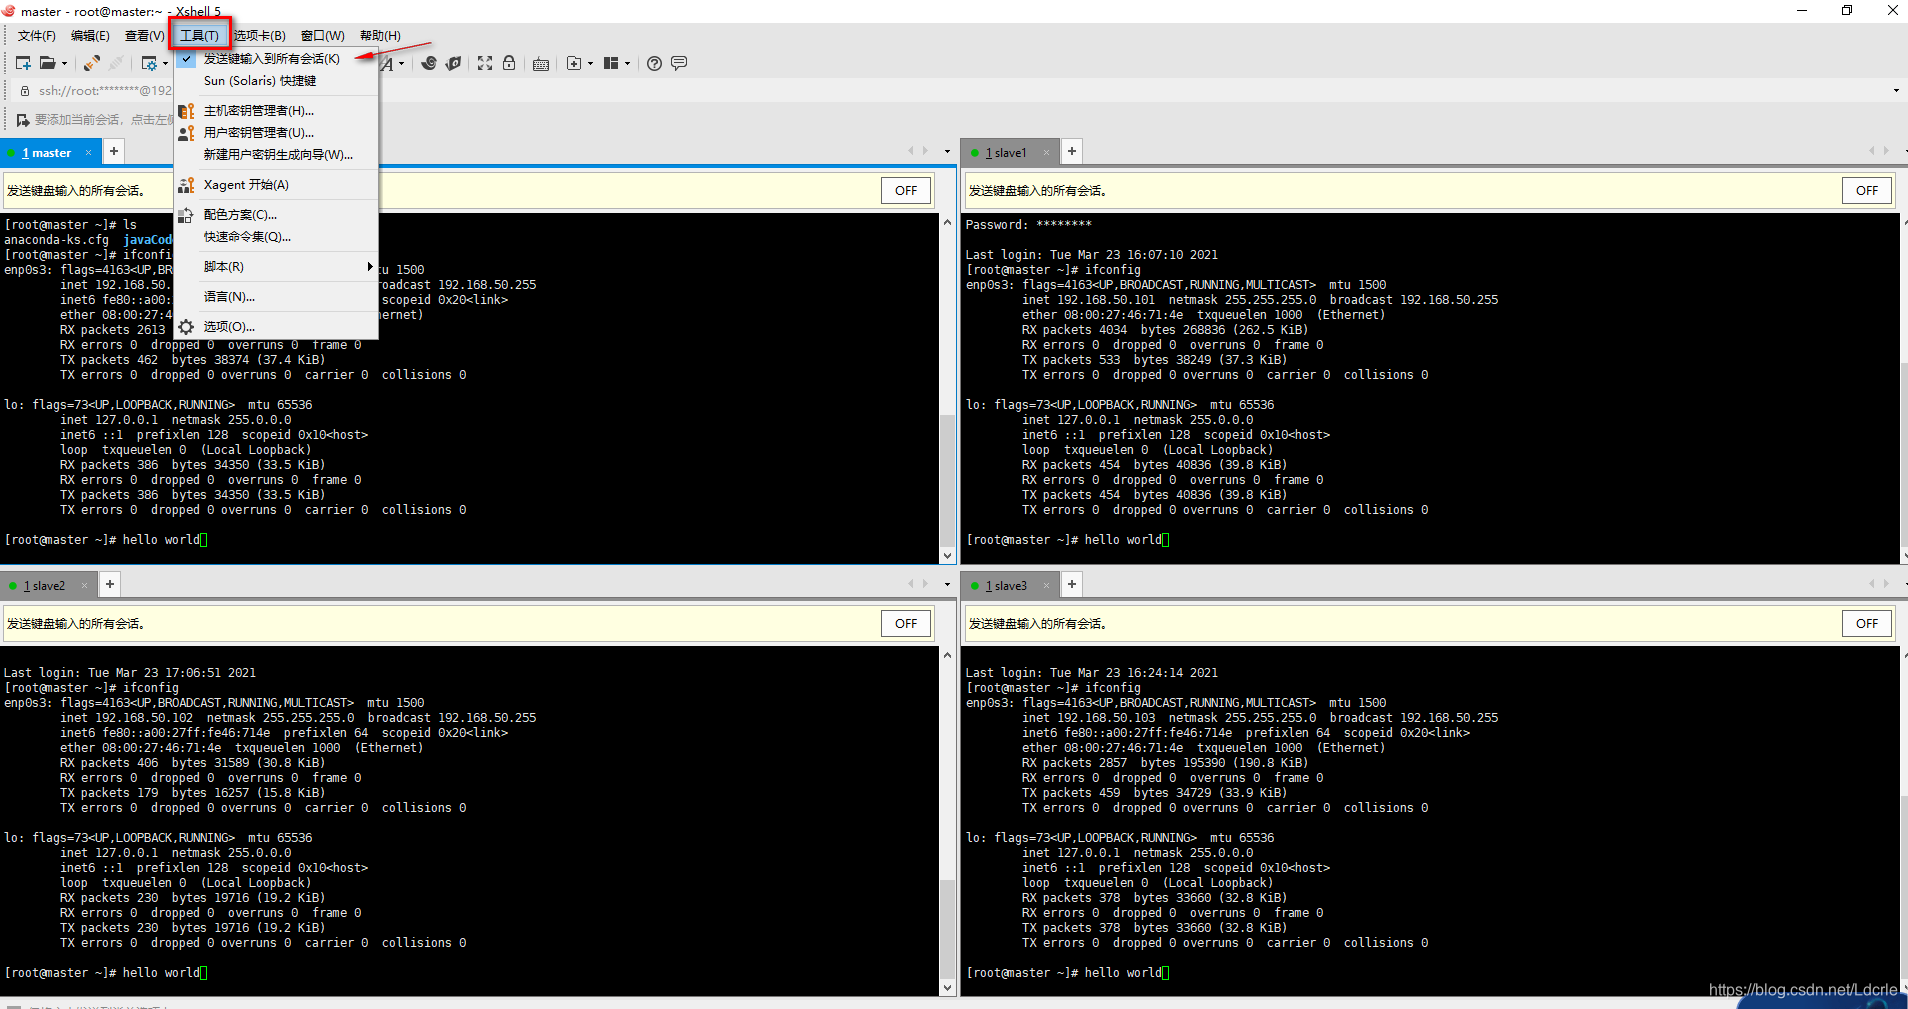This screenshot has height=1009, width=1908.
Task: Choose 新建用户密钥生成向导(W) item
Action: coord(277,155)
